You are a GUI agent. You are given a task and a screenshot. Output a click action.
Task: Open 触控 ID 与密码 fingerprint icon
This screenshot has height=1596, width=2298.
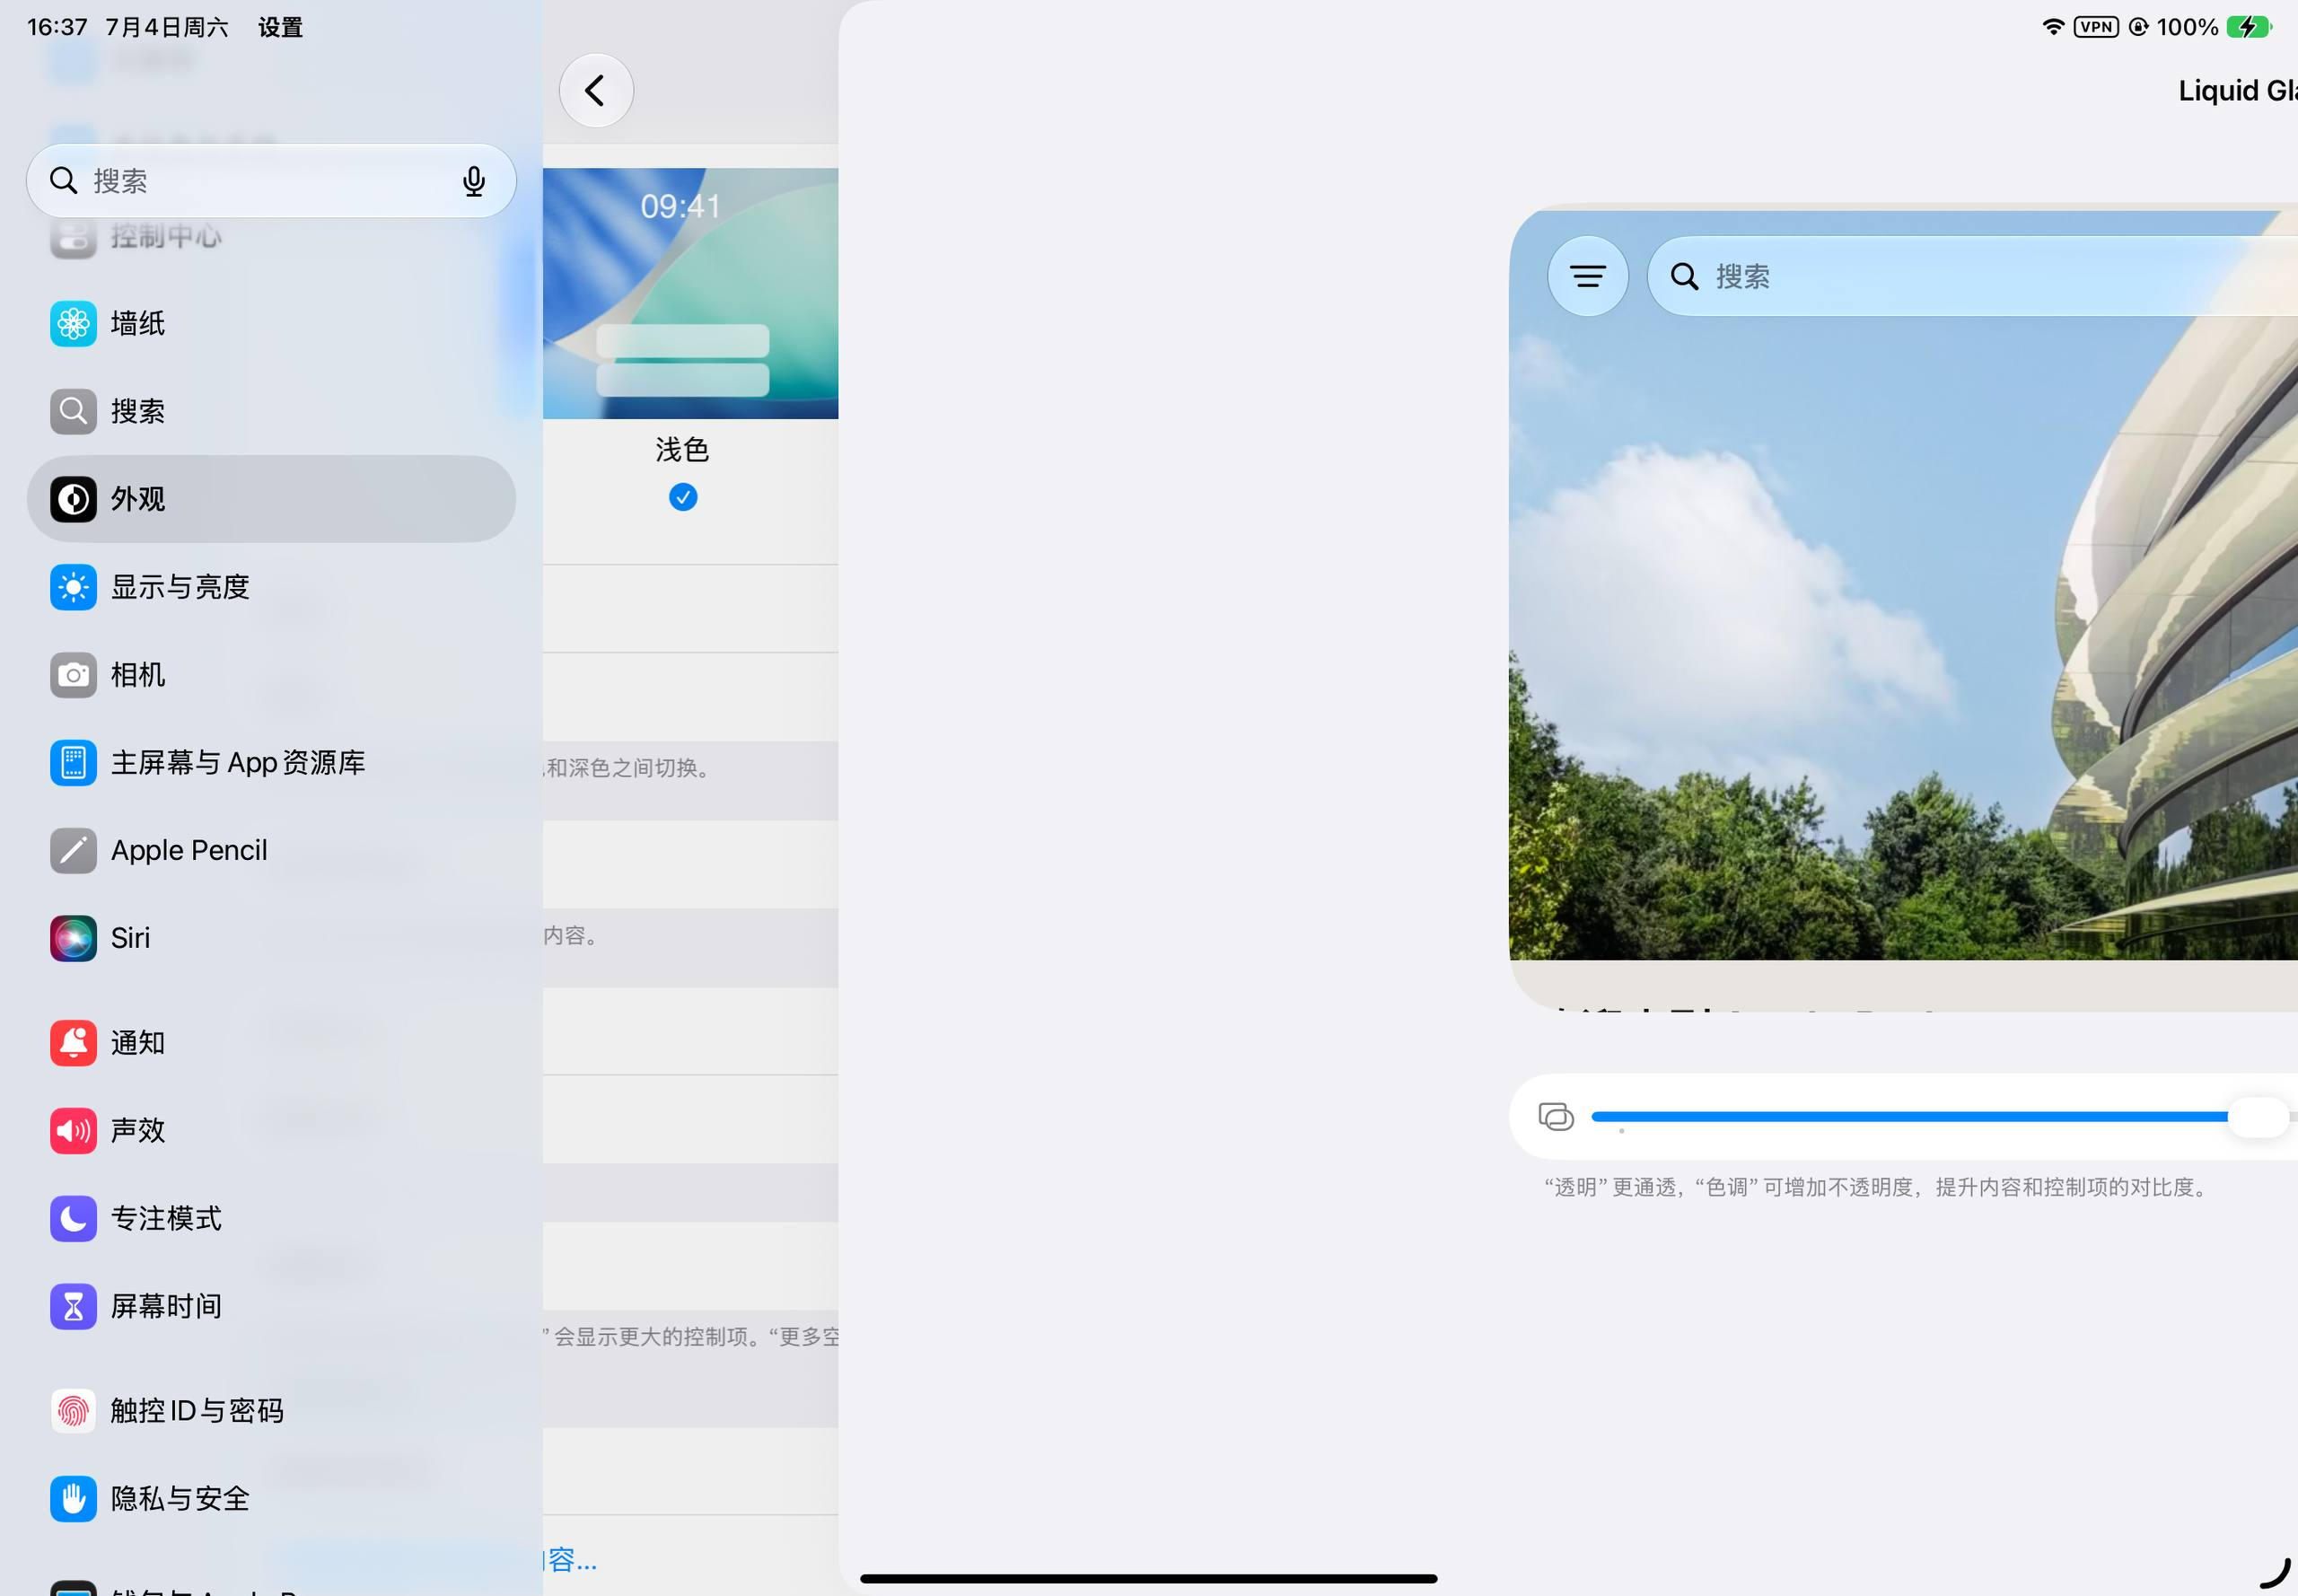(x=73, y=1411)
